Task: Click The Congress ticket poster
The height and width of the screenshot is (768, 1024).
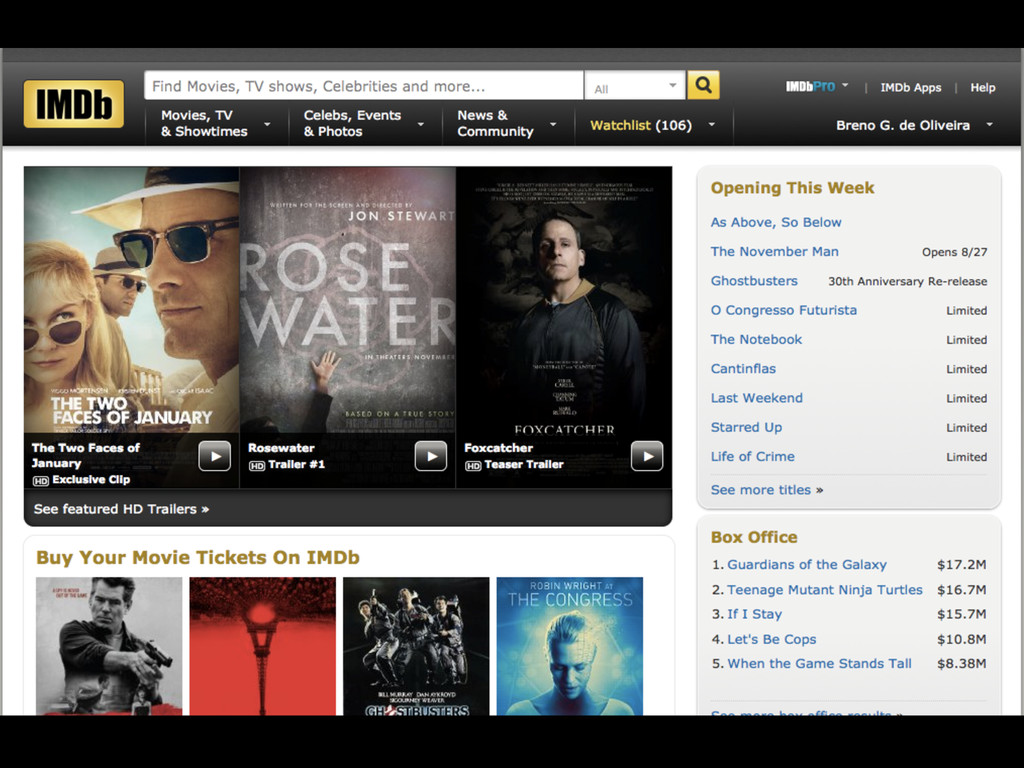Action: click(x=569, y=646)
